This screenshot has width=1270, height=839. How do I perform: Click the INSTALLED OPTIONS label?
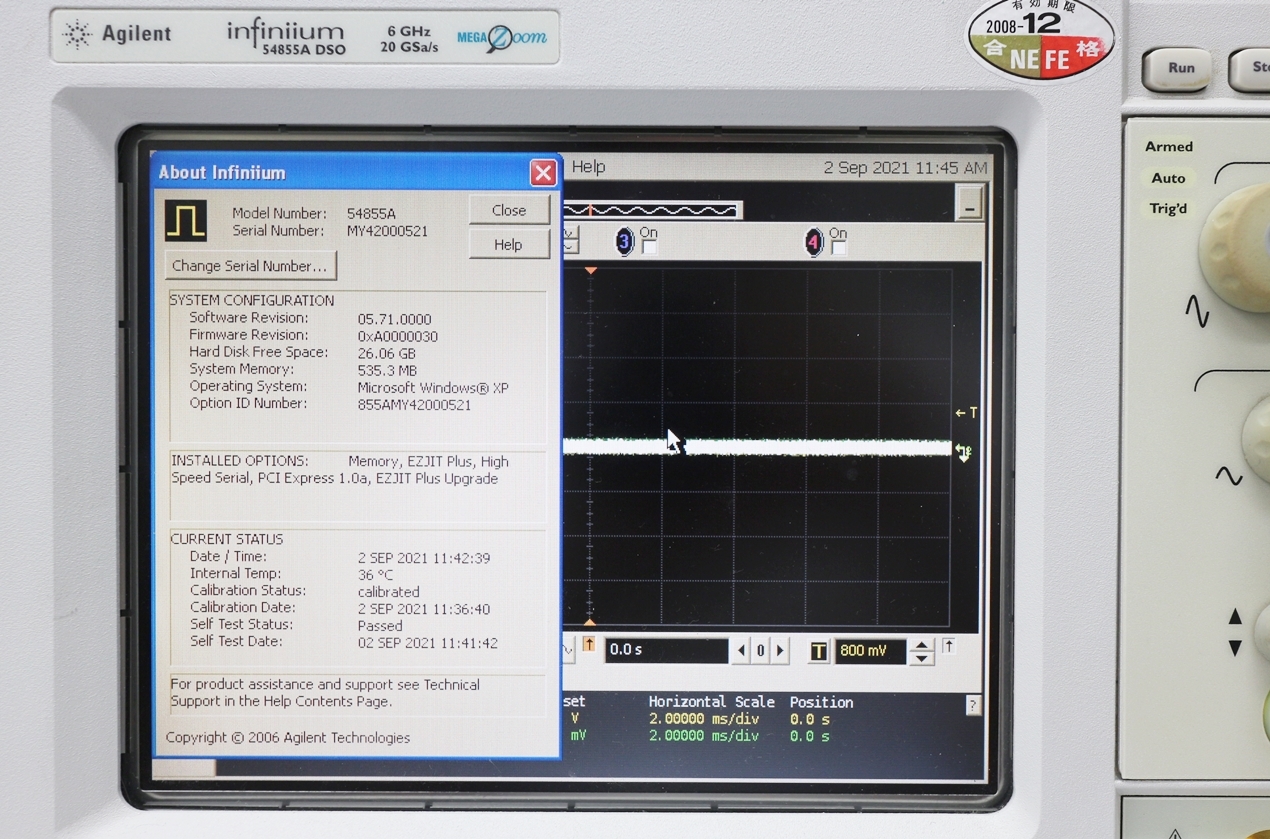(x=240, y=461)
